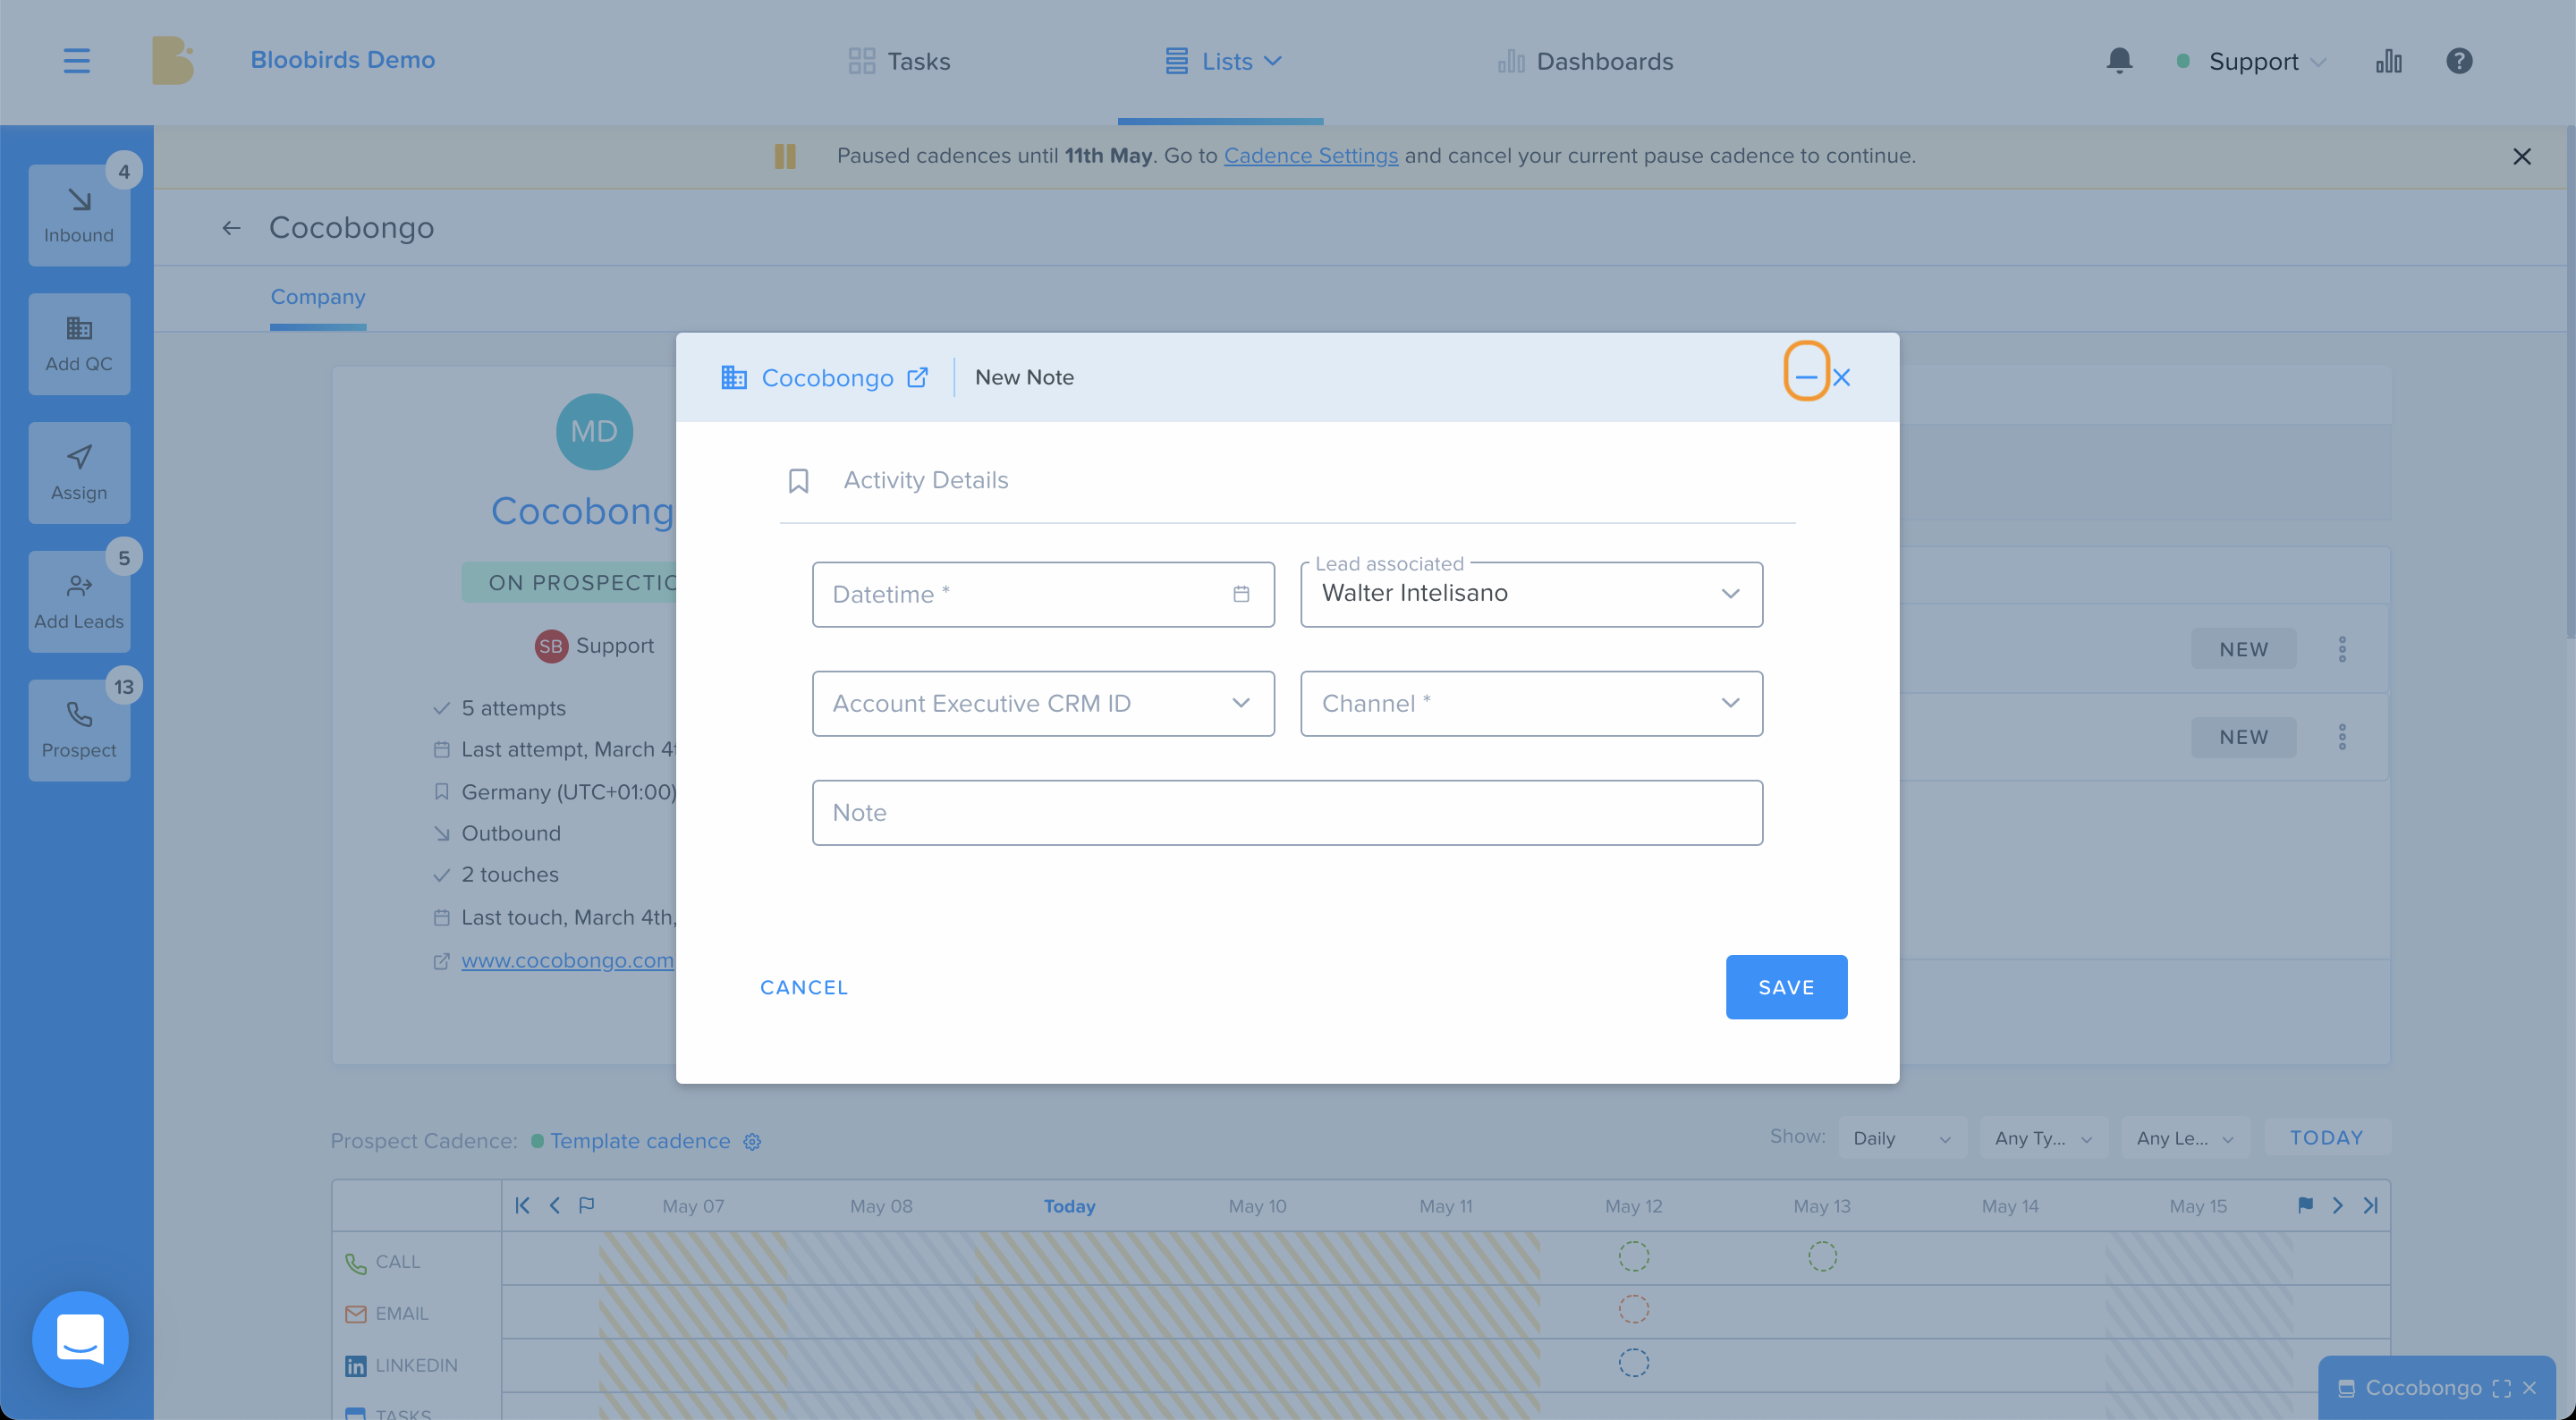Close the New Note dialog
The image size is (2576, 1420).
pyautogui.click(x=1841, y=377)
